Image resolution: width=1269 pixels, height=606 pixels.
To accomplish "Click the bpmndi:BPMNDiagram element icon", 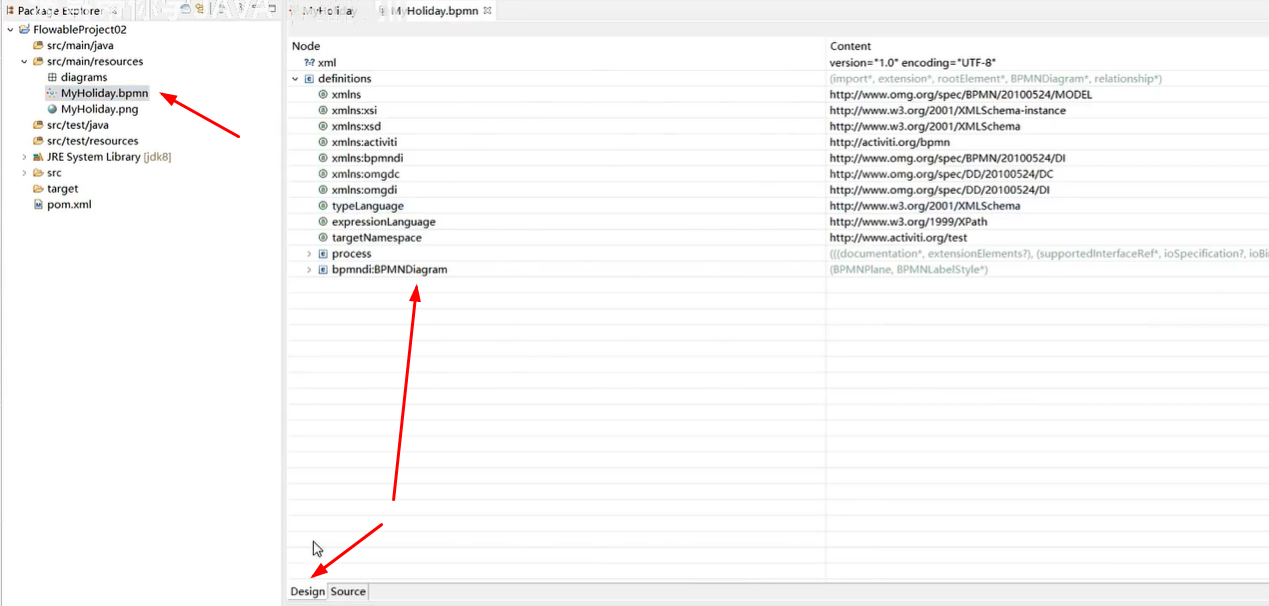I will click(x=323, y=270).
